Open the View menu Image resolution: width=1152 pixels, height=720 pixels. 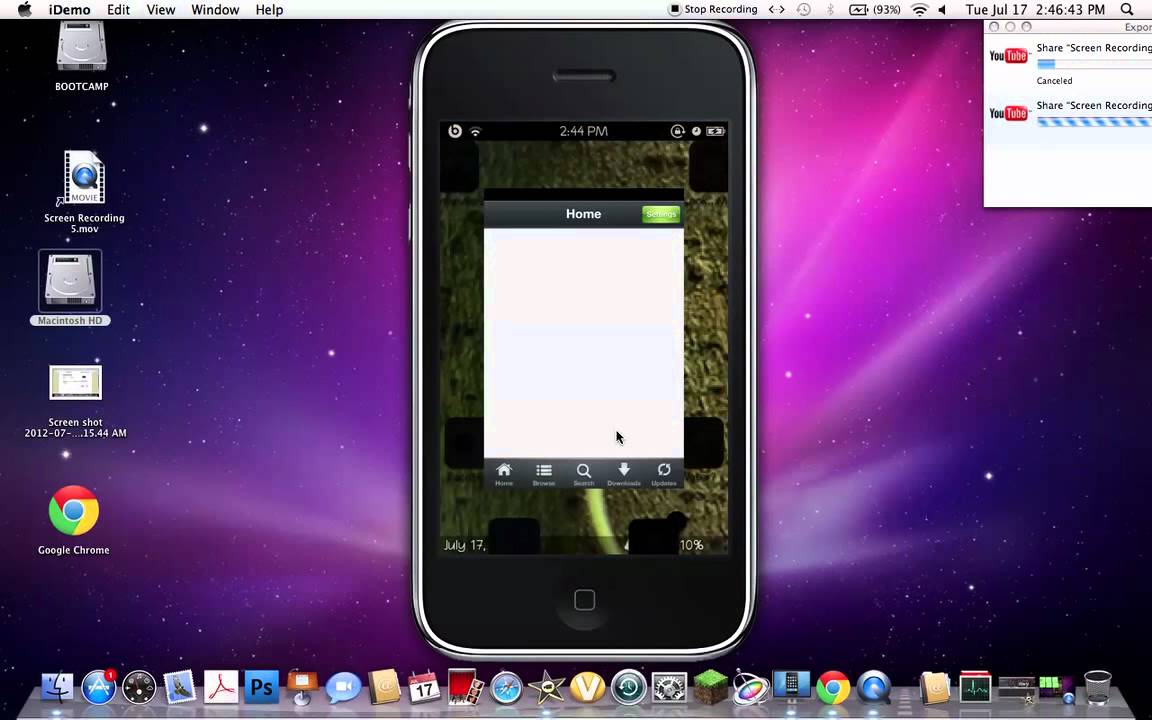pos(161,10)
